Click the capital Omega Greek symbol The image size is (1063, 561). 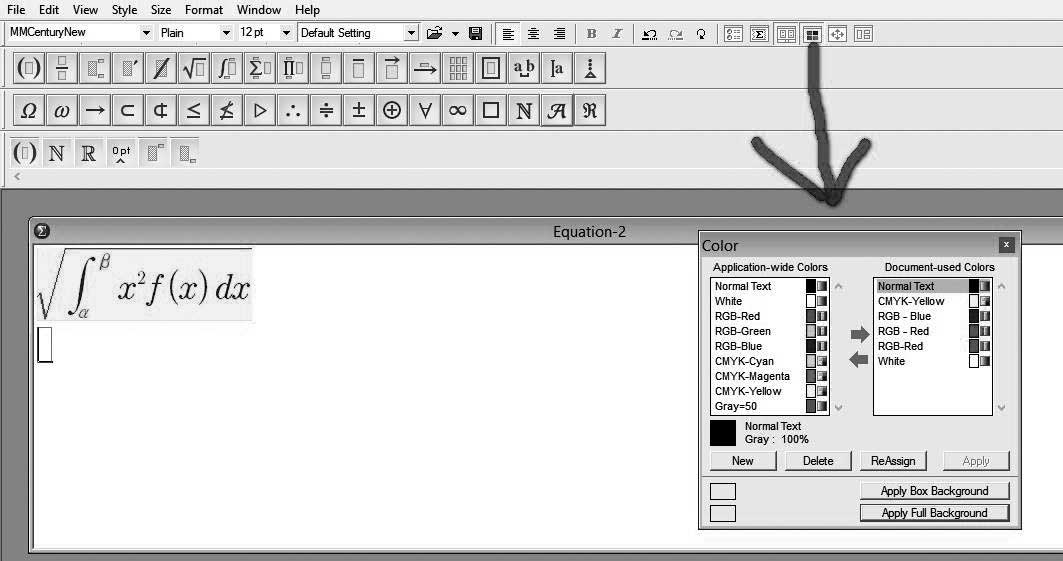pyautogui.click(x=29, y=110)
